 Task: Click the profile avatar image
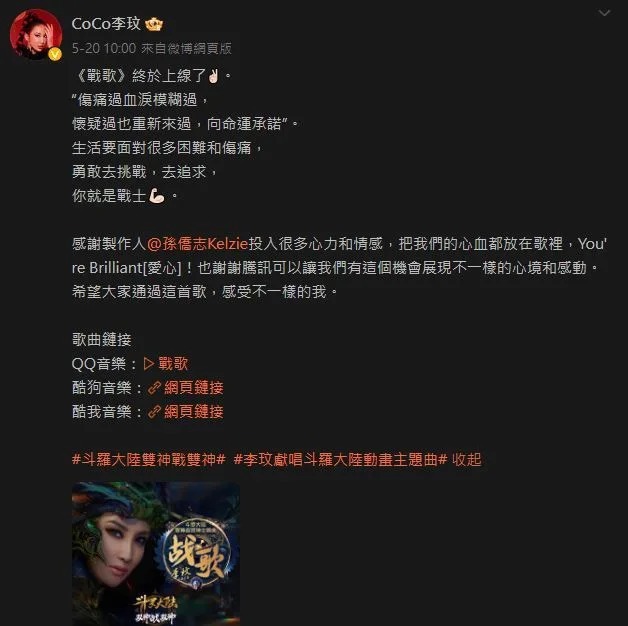click(36, 34)
